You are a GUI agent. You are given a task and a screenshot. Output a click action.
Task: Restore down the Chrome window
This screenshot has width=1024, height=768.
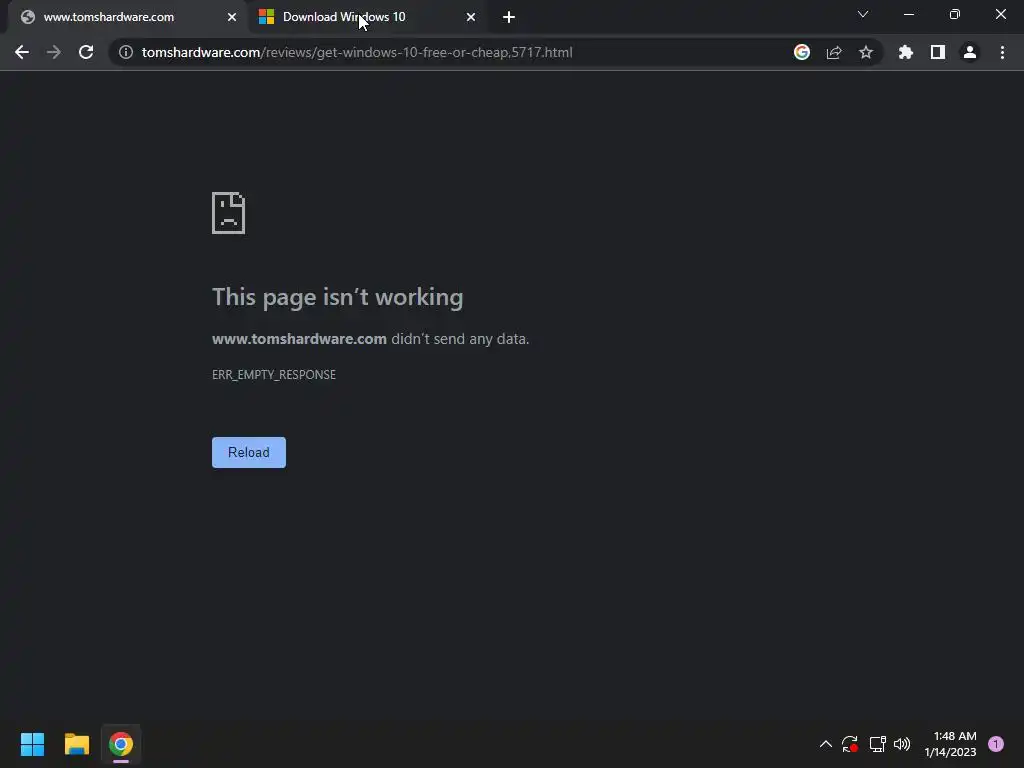coord(955,14)
